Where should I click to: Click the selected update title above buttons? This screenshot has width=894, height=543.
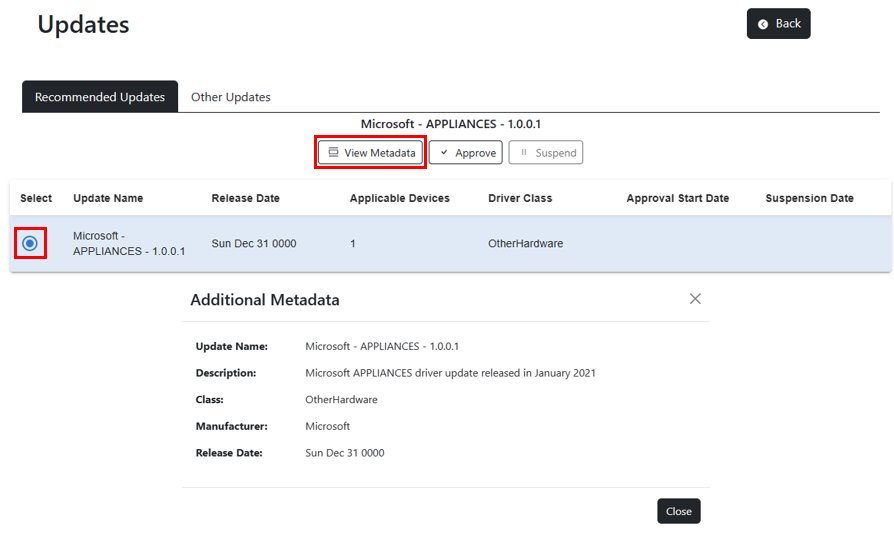click(450, 124)
